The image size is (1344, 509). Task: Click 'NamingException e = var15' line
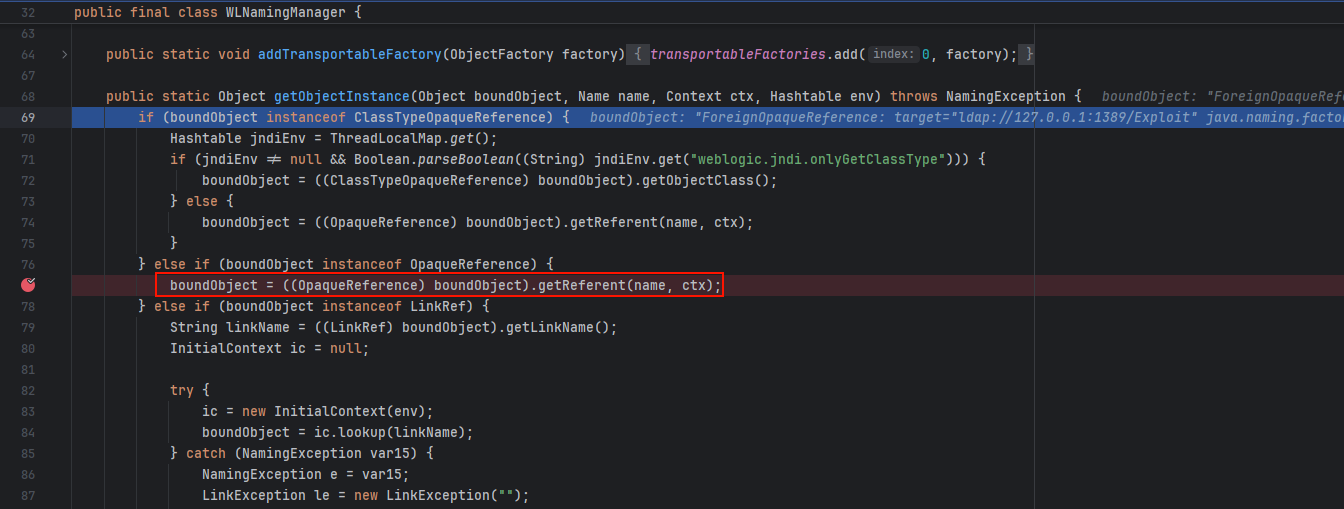pyautogui.click(x=306, y=474)
